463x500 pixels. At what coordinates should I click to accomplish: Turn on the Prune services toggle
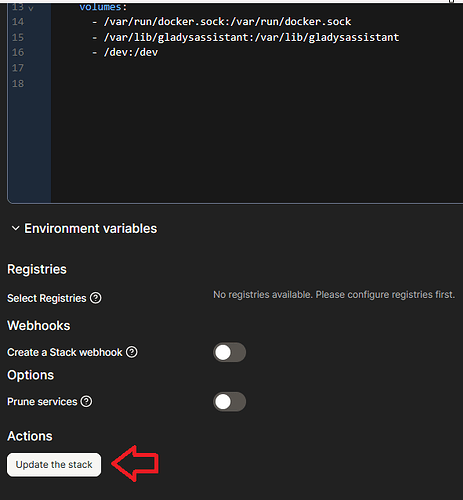tap(229, 402)
